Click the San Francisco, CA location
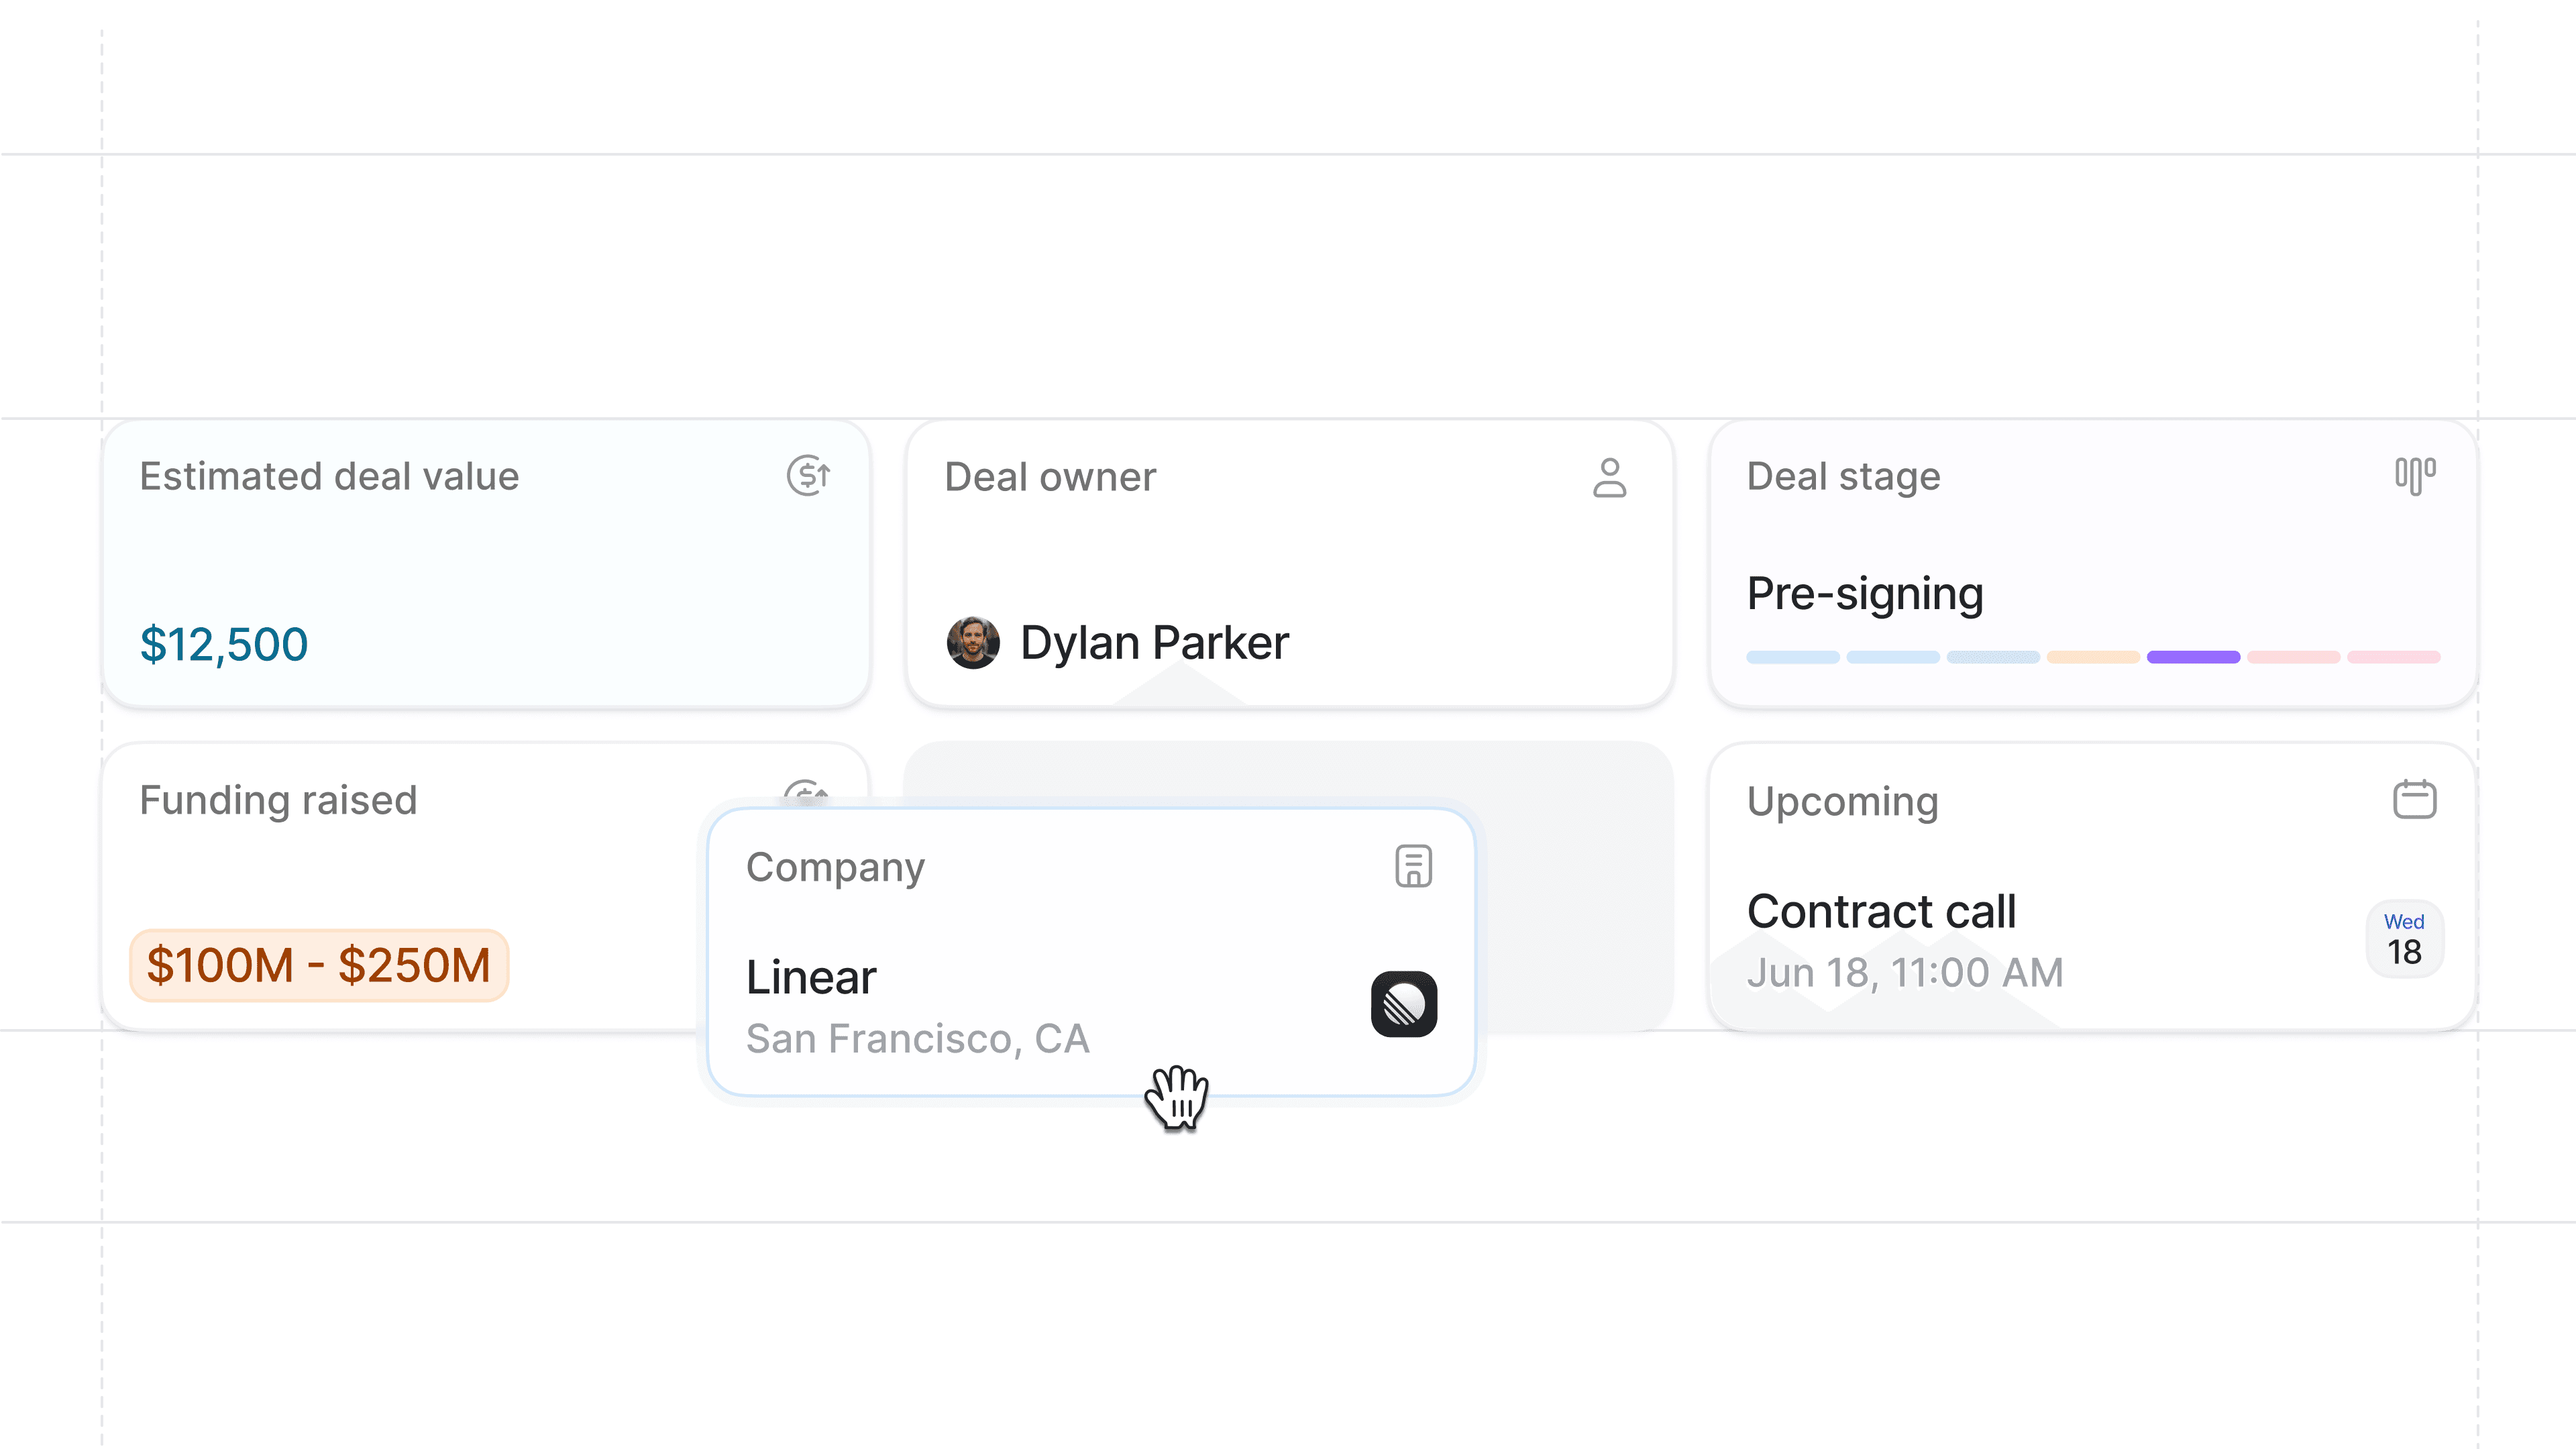 click(918, 1039)
